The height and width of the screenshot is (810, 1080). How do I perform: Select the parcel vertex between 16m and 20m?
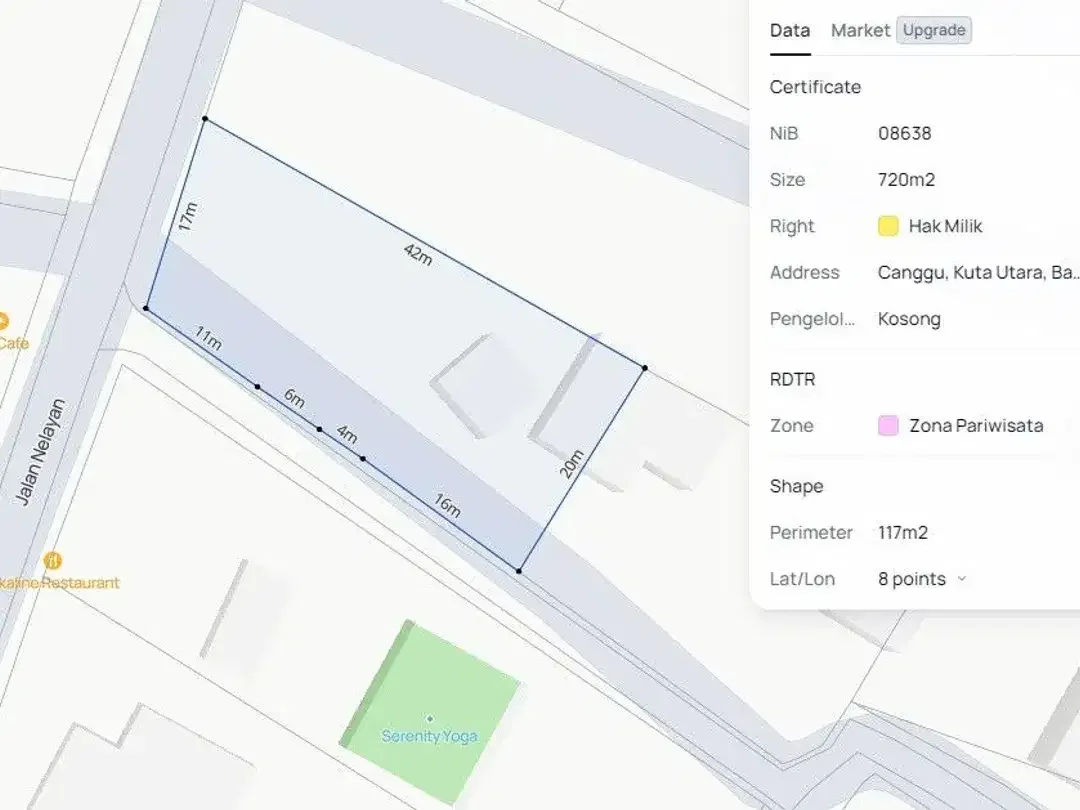coord(519,570)
